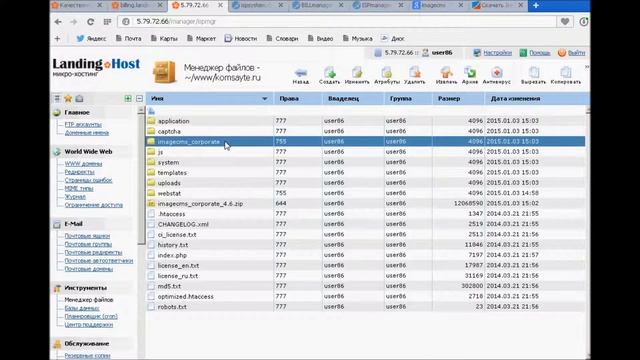Viewport: 640px width, 360px height.
Task: Click the Имя column sort arrow
Action: tap(264, 99)
